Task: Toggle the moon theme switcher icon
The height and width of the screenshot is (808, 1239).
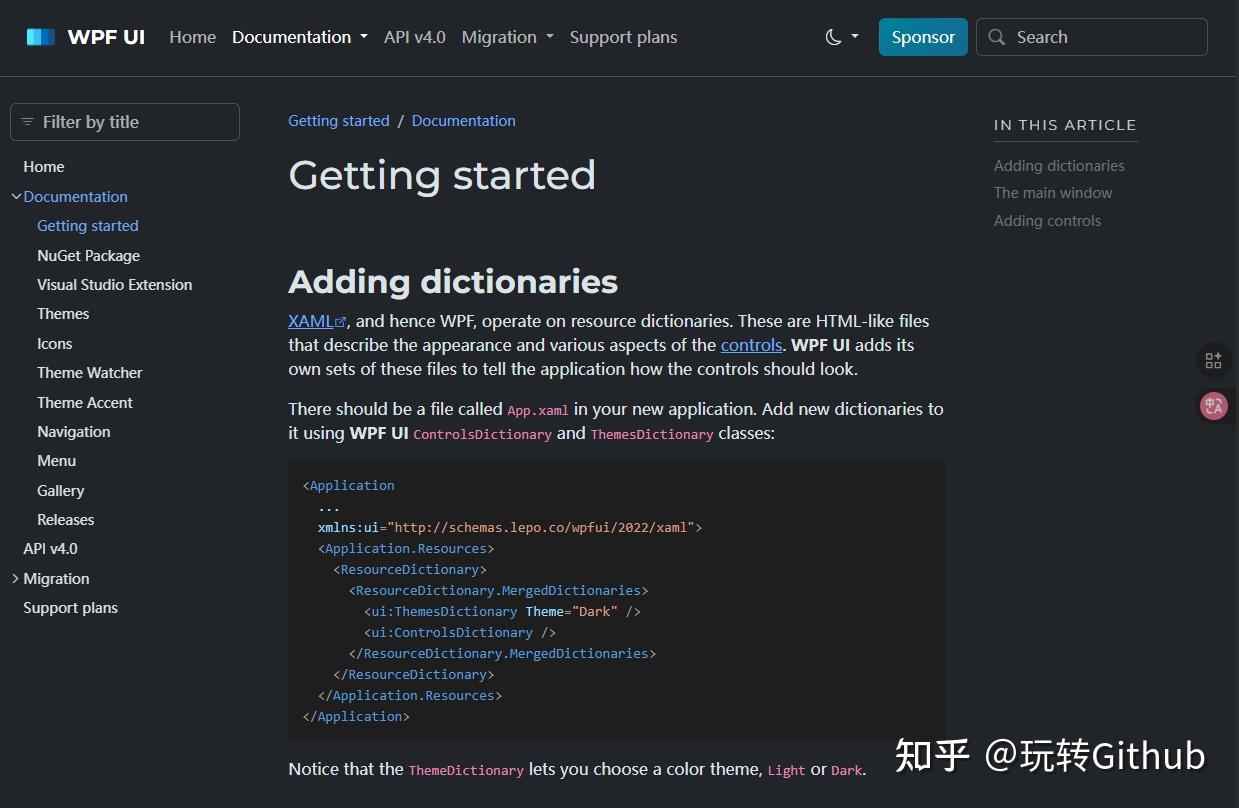Action: (x=833, y=37)
